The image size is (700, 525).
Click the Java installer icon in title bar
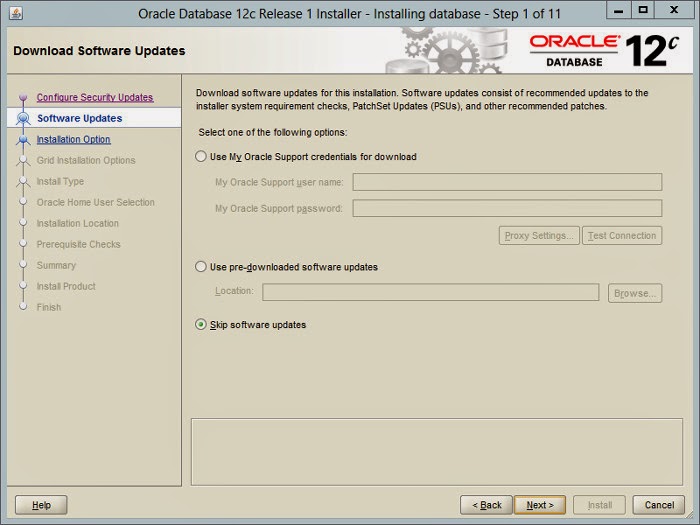pos(16,13)
